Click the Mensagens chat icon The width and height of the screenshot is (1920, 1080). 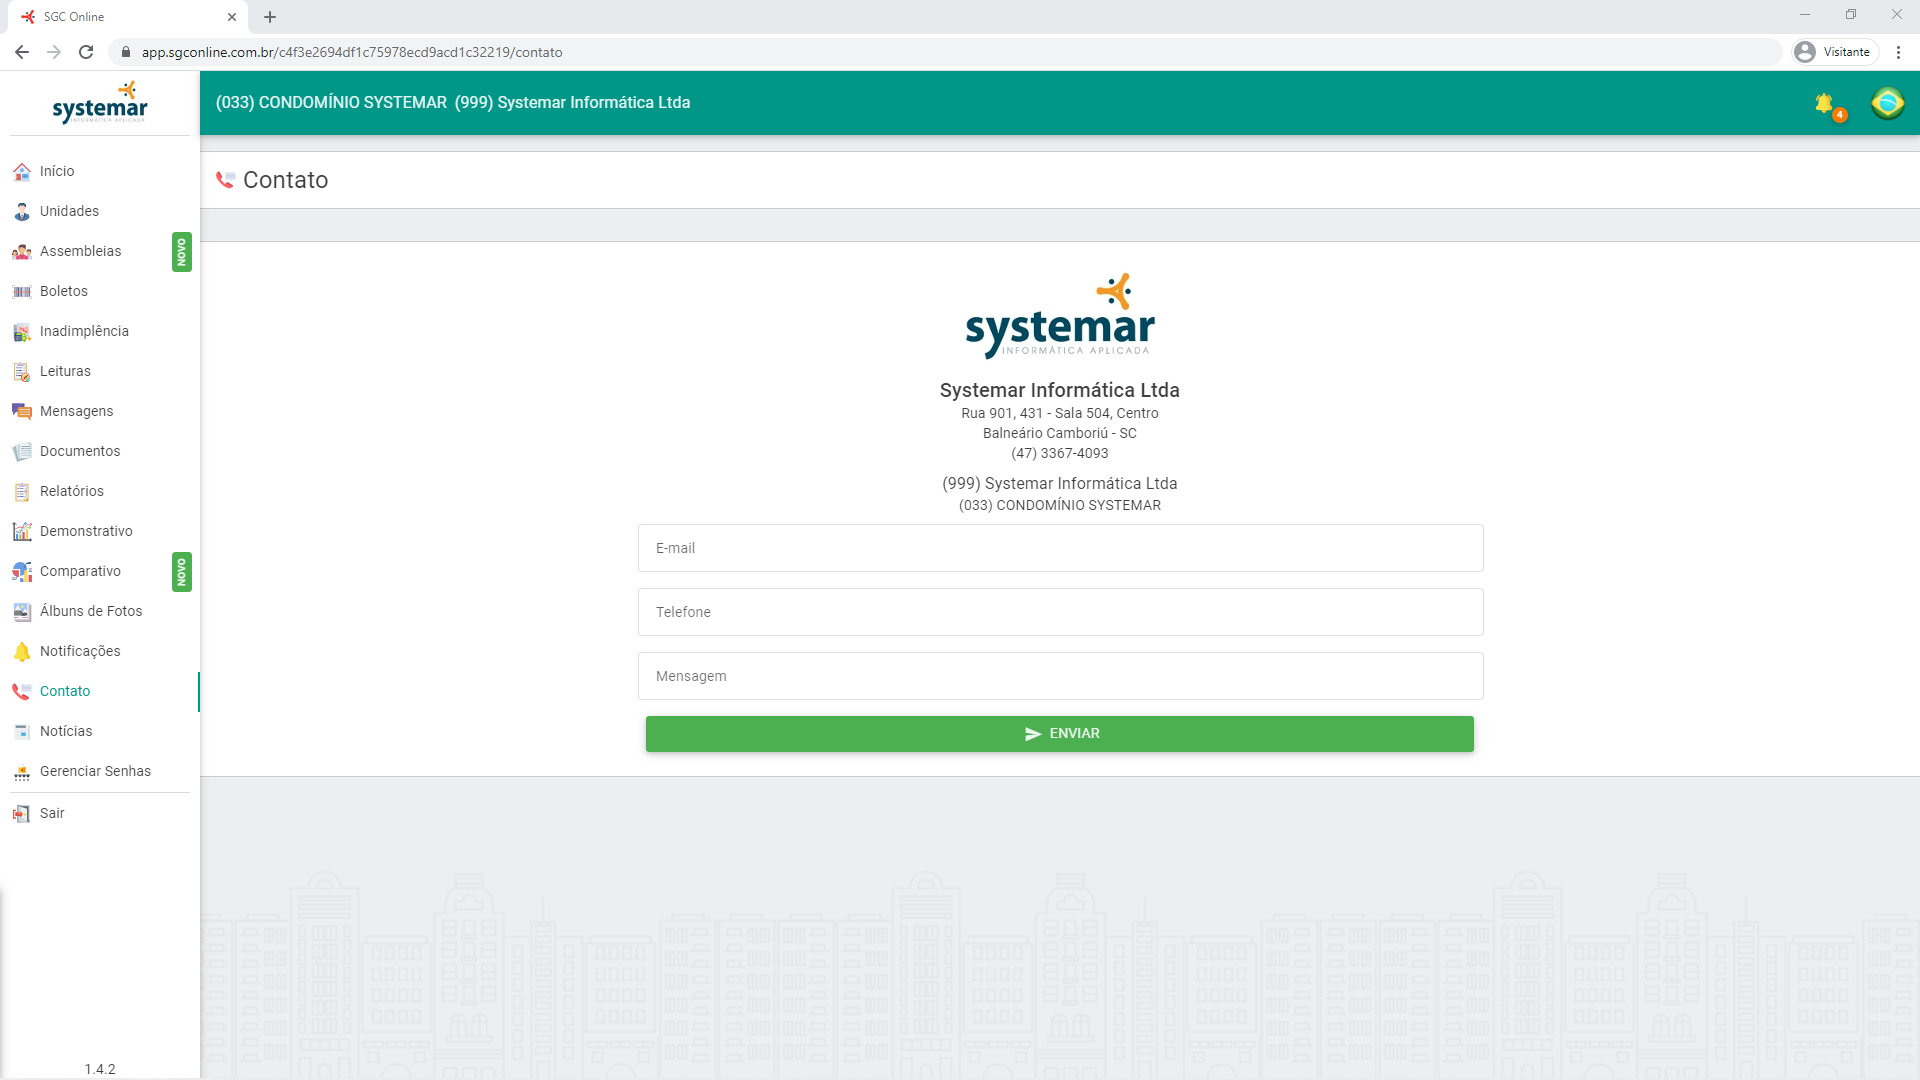pyautogui.click(x=22, y=412)
